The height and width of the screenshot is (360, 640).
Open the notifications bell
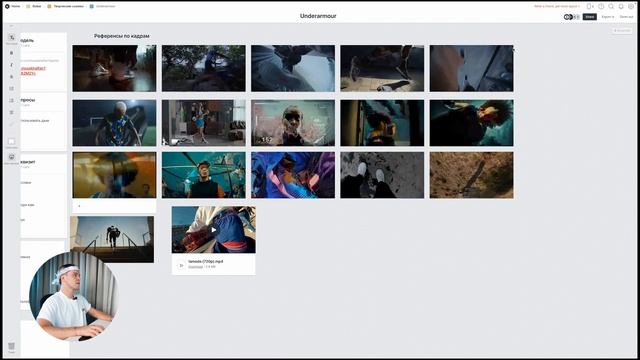pos(621,7)
